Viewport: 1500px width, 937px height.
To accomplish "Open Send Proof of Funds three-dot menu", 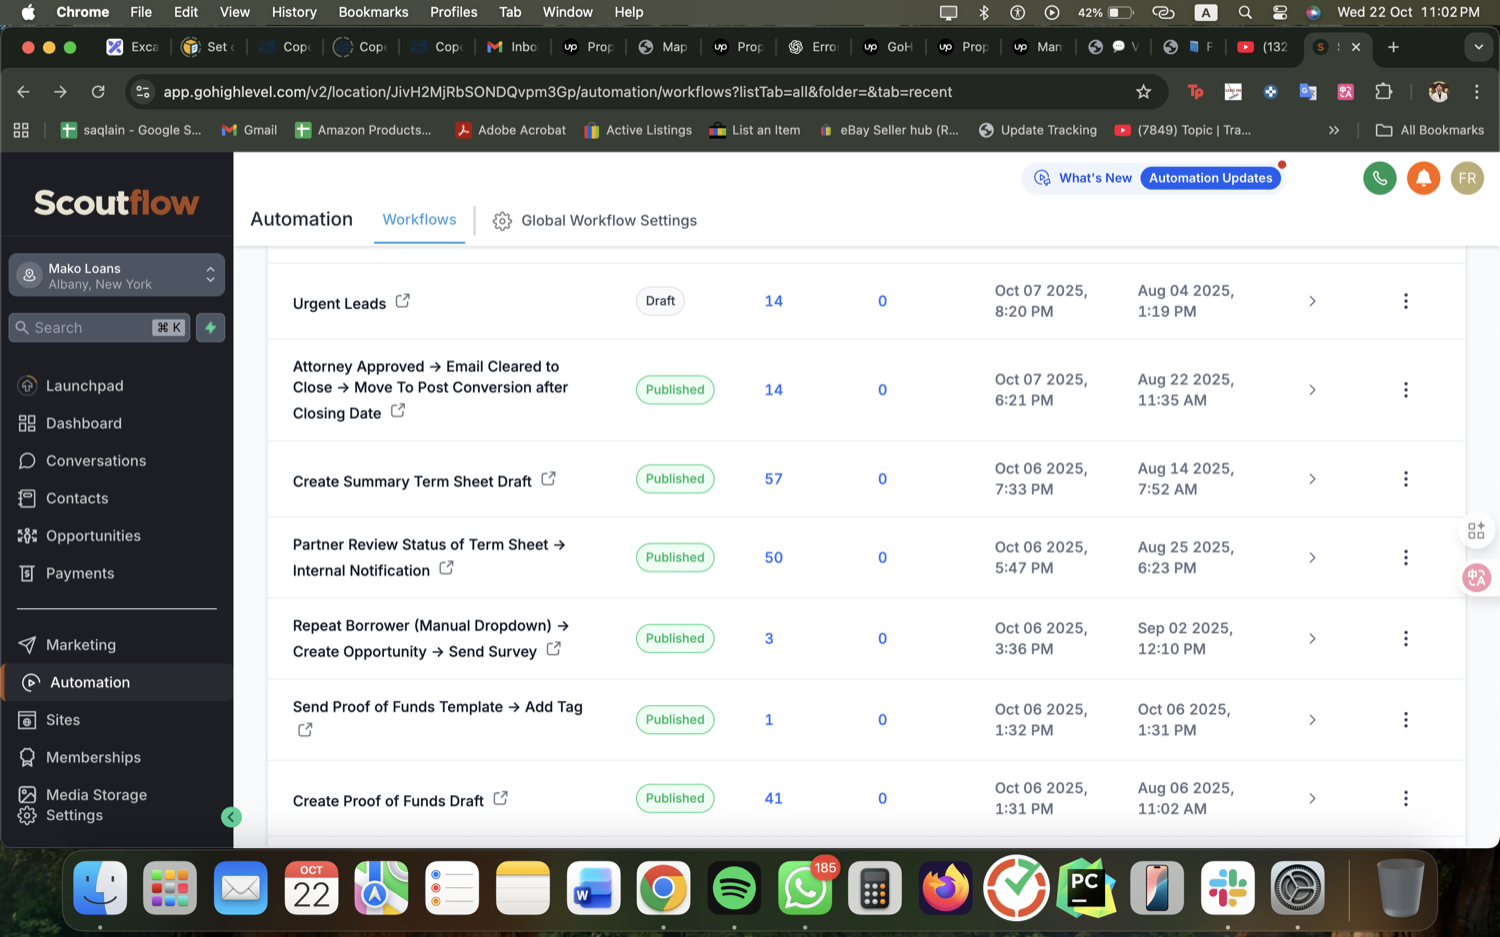I will coord(1405,720).
